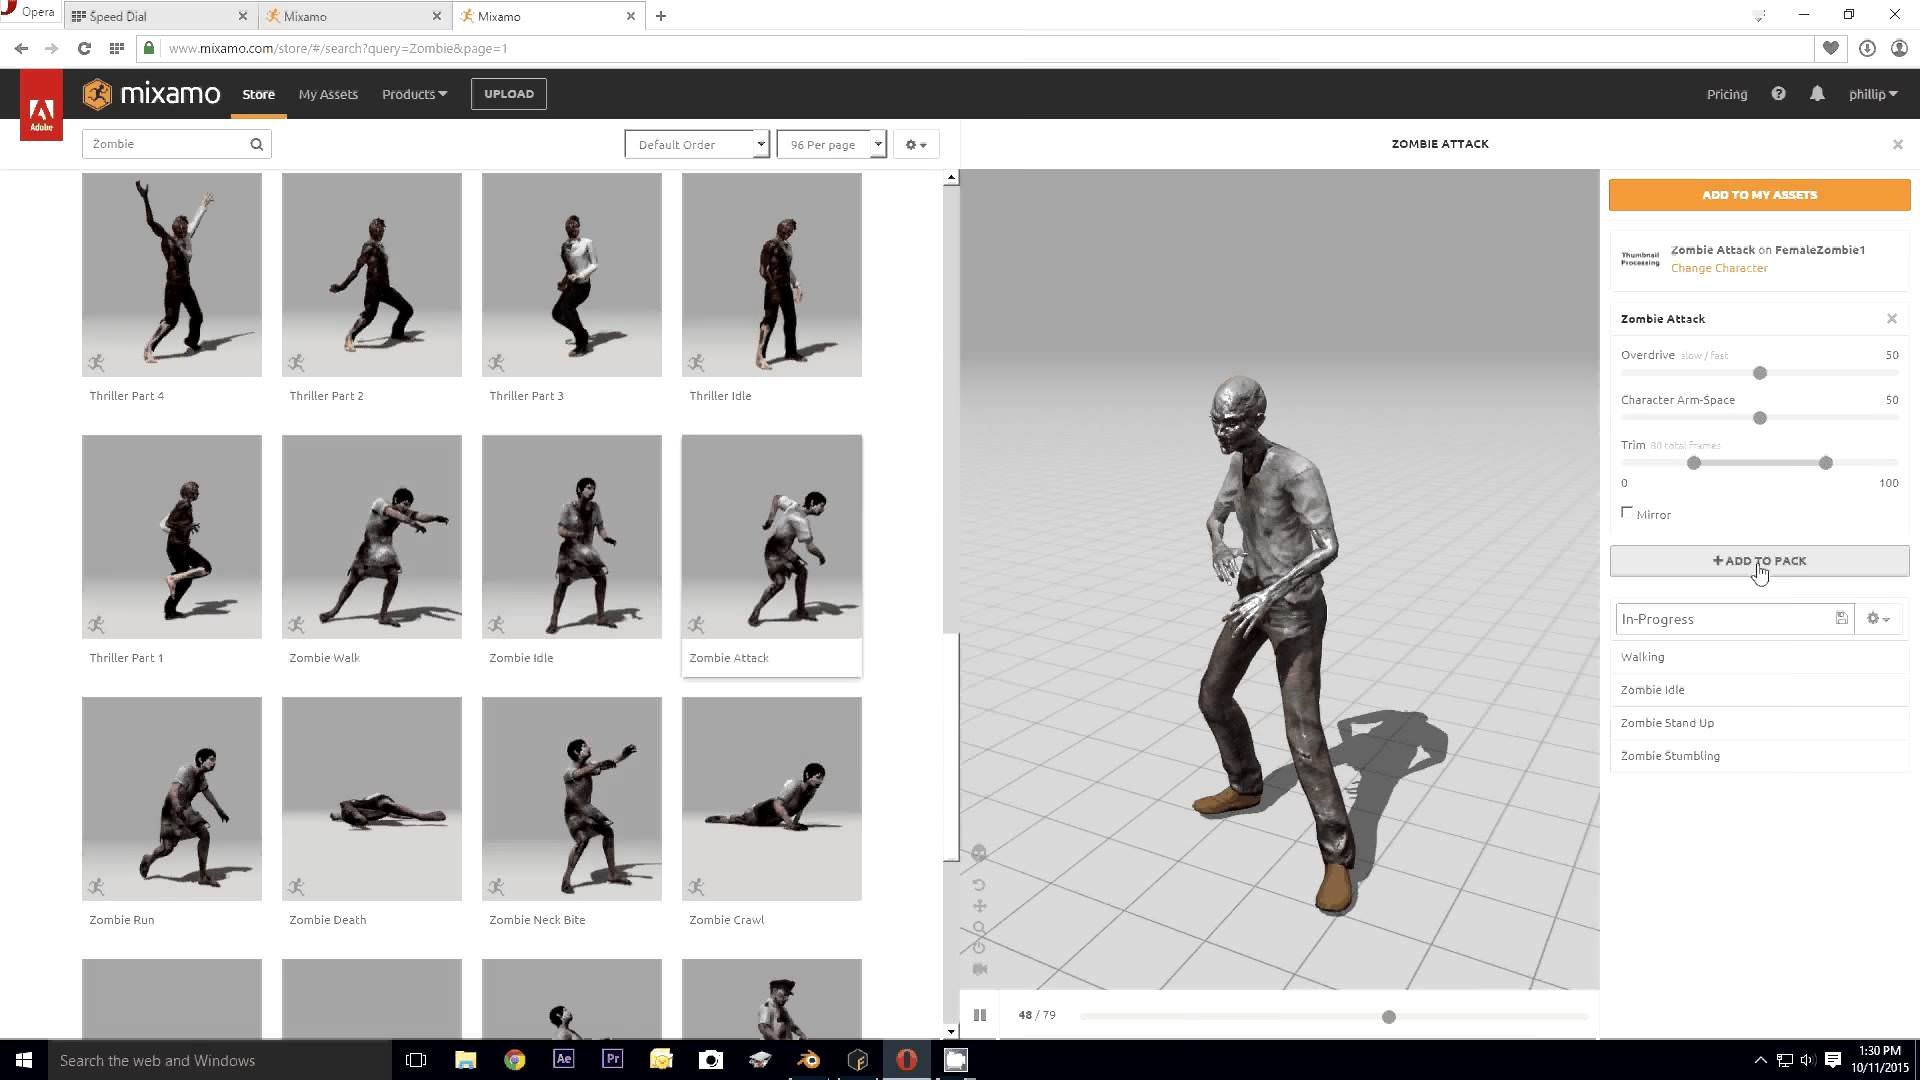Click the Change Character link

pos(1719,268)
